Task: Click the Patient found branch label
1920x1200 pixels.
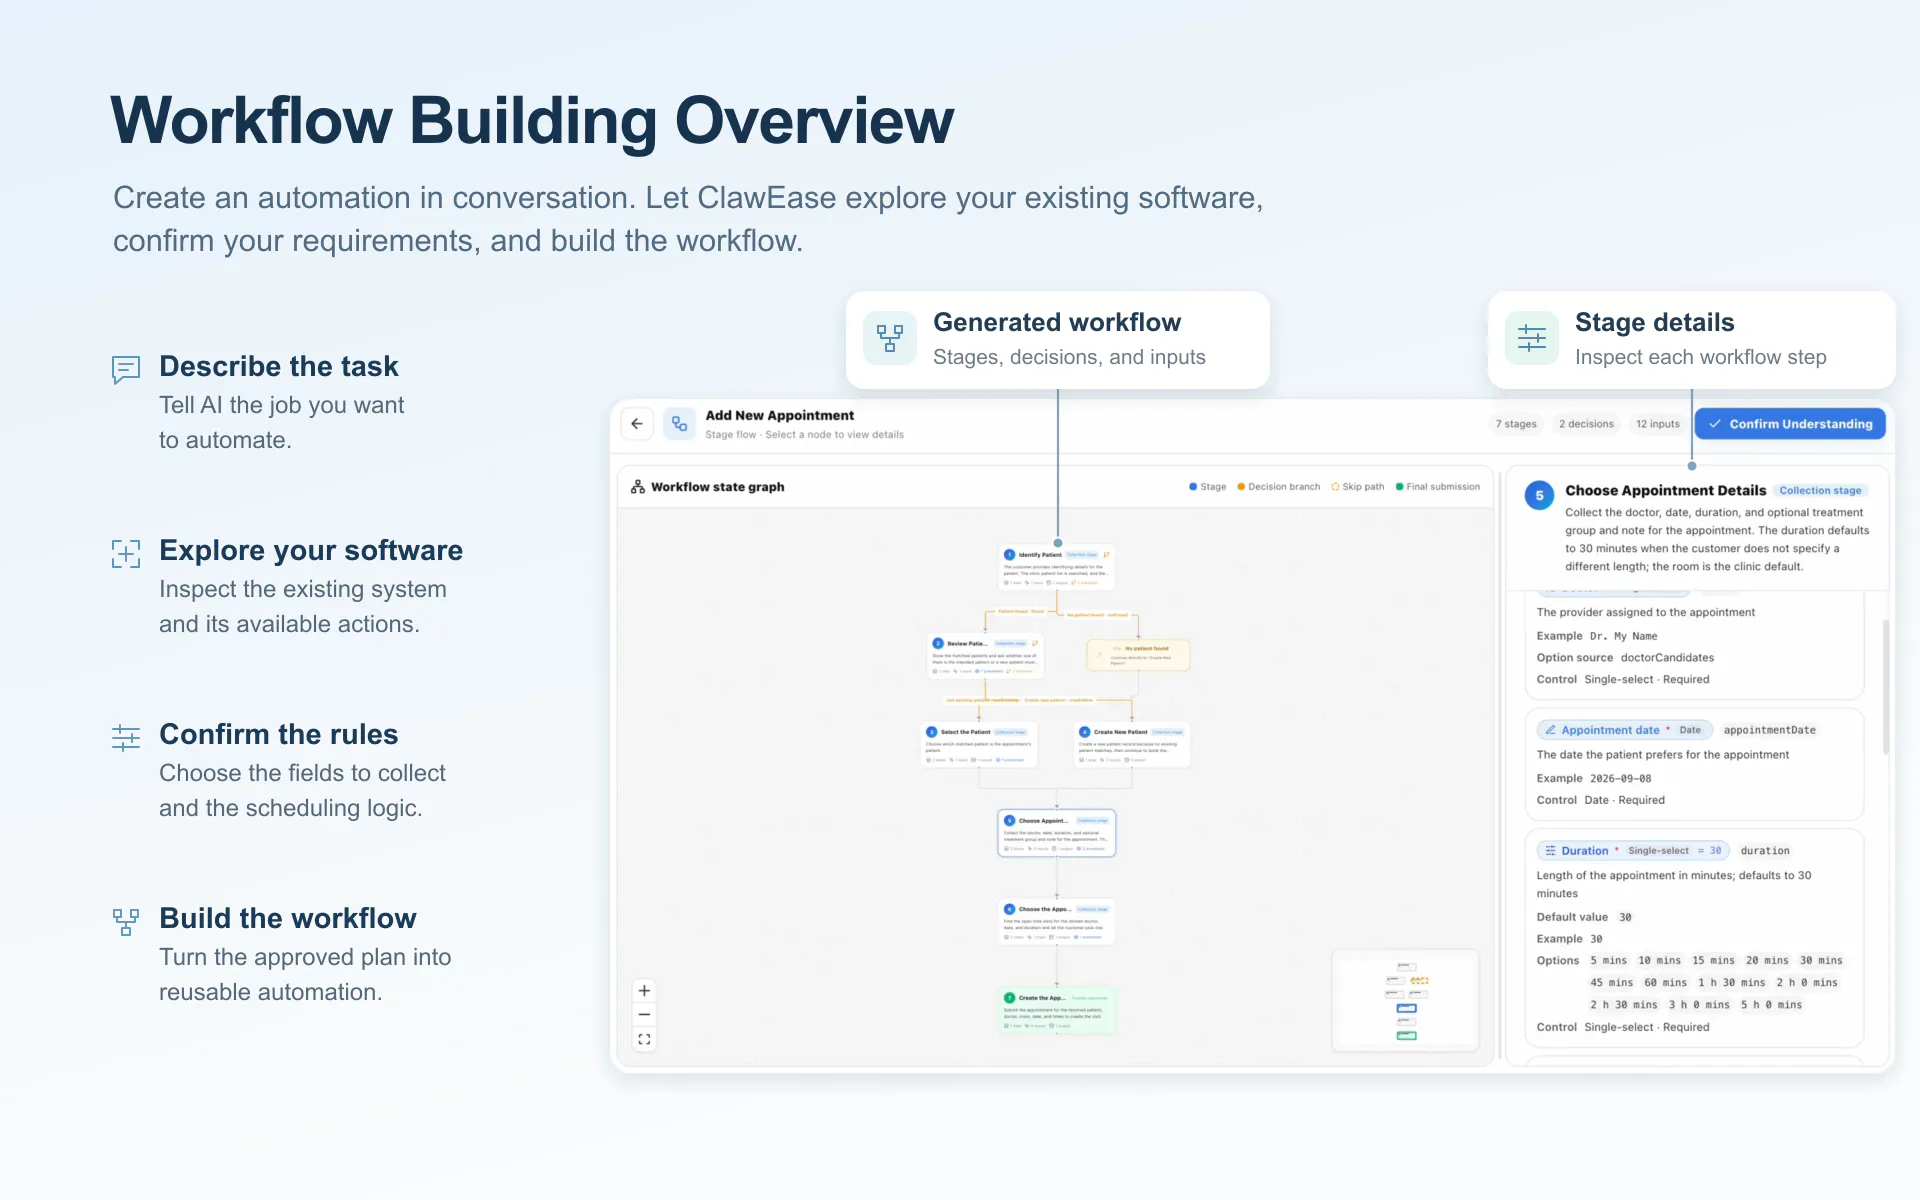Action: (1020, 611)
